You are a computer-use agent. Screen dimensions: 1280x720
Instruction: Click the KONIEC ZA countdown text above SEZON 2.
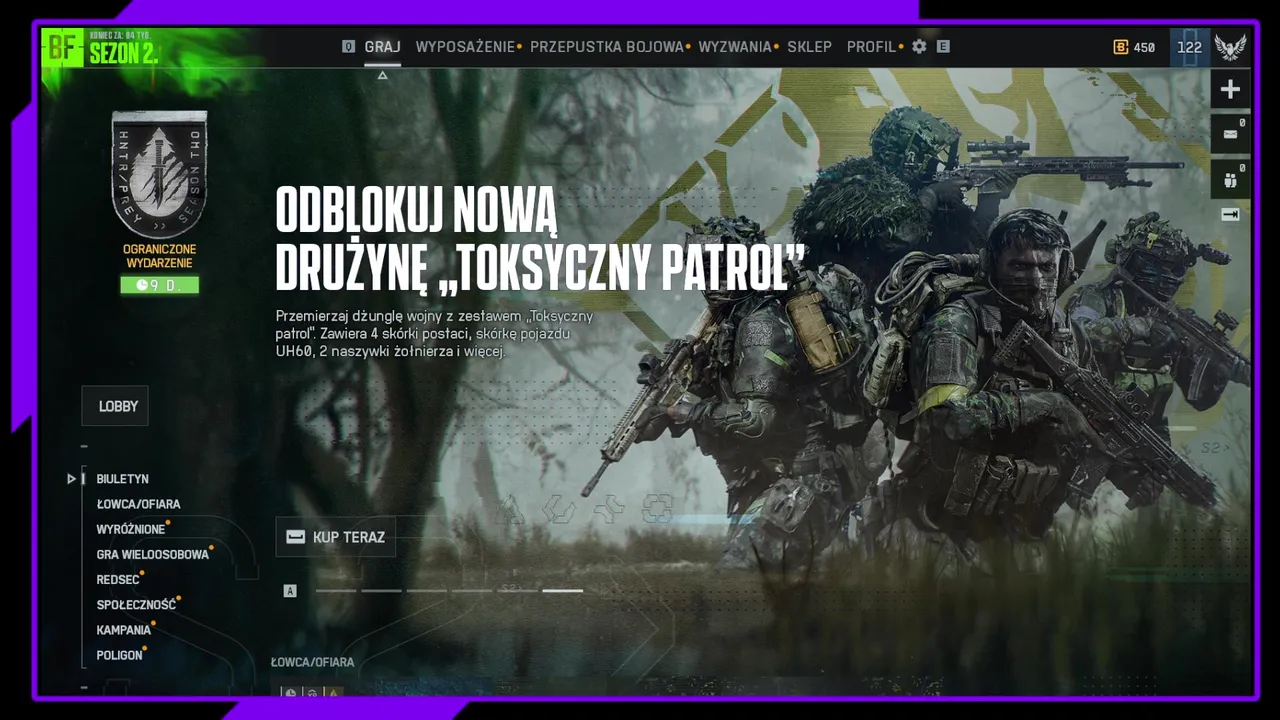click(x=118, y=35)
